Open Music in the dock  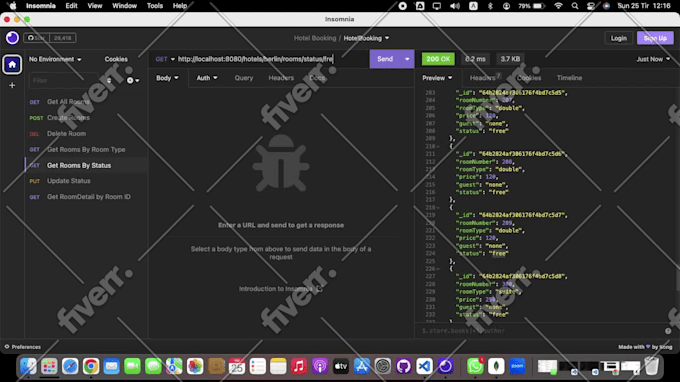(299, 366)
